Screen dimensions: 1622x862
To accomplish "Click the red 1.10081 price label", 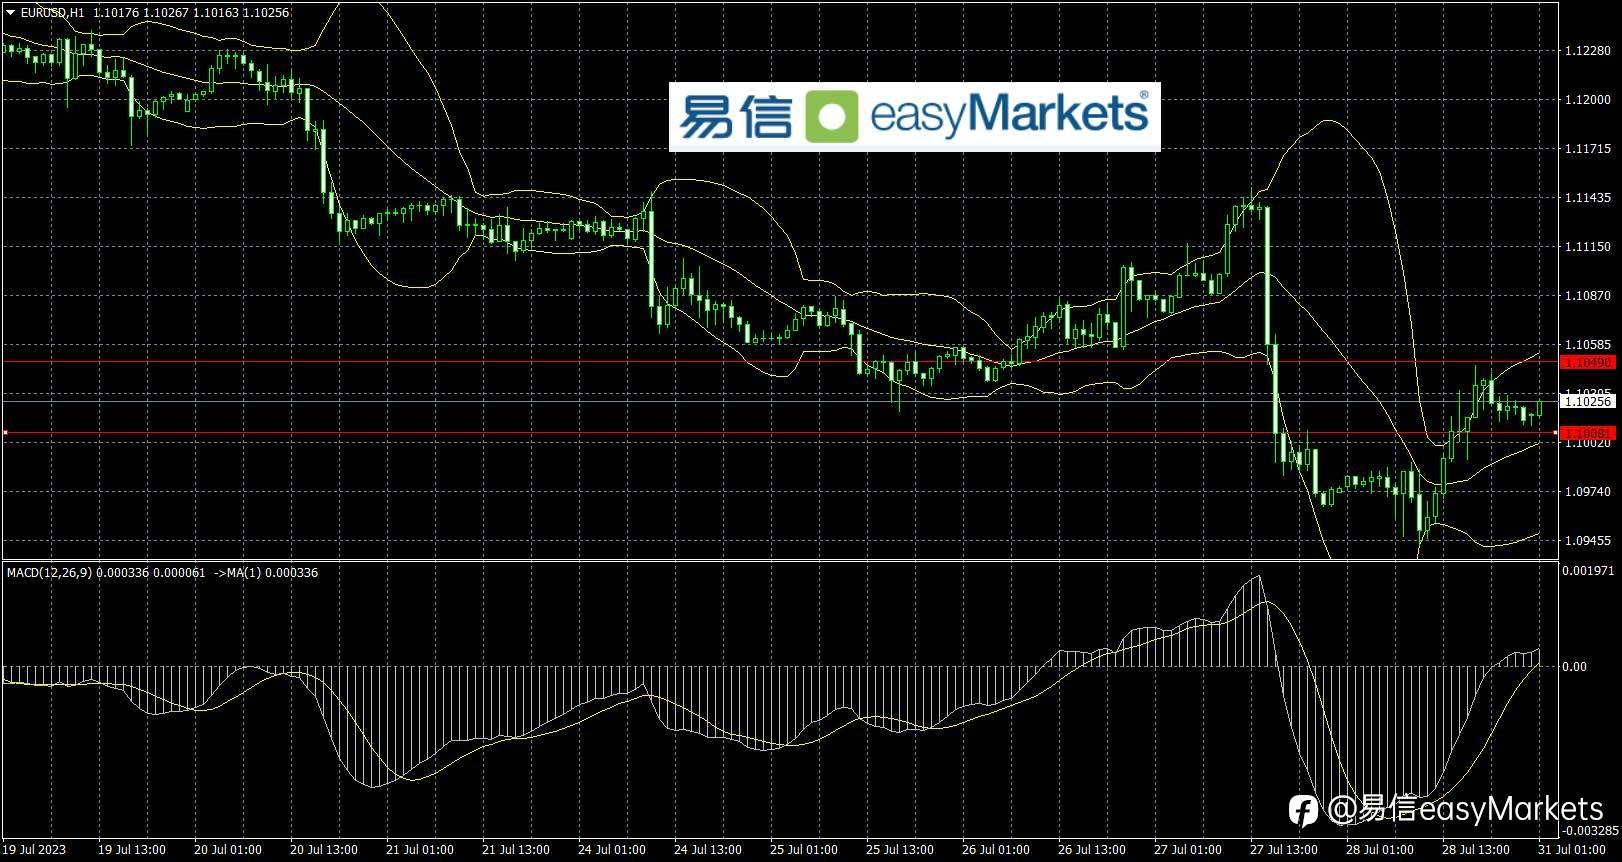I will [x=1587, y=433].
